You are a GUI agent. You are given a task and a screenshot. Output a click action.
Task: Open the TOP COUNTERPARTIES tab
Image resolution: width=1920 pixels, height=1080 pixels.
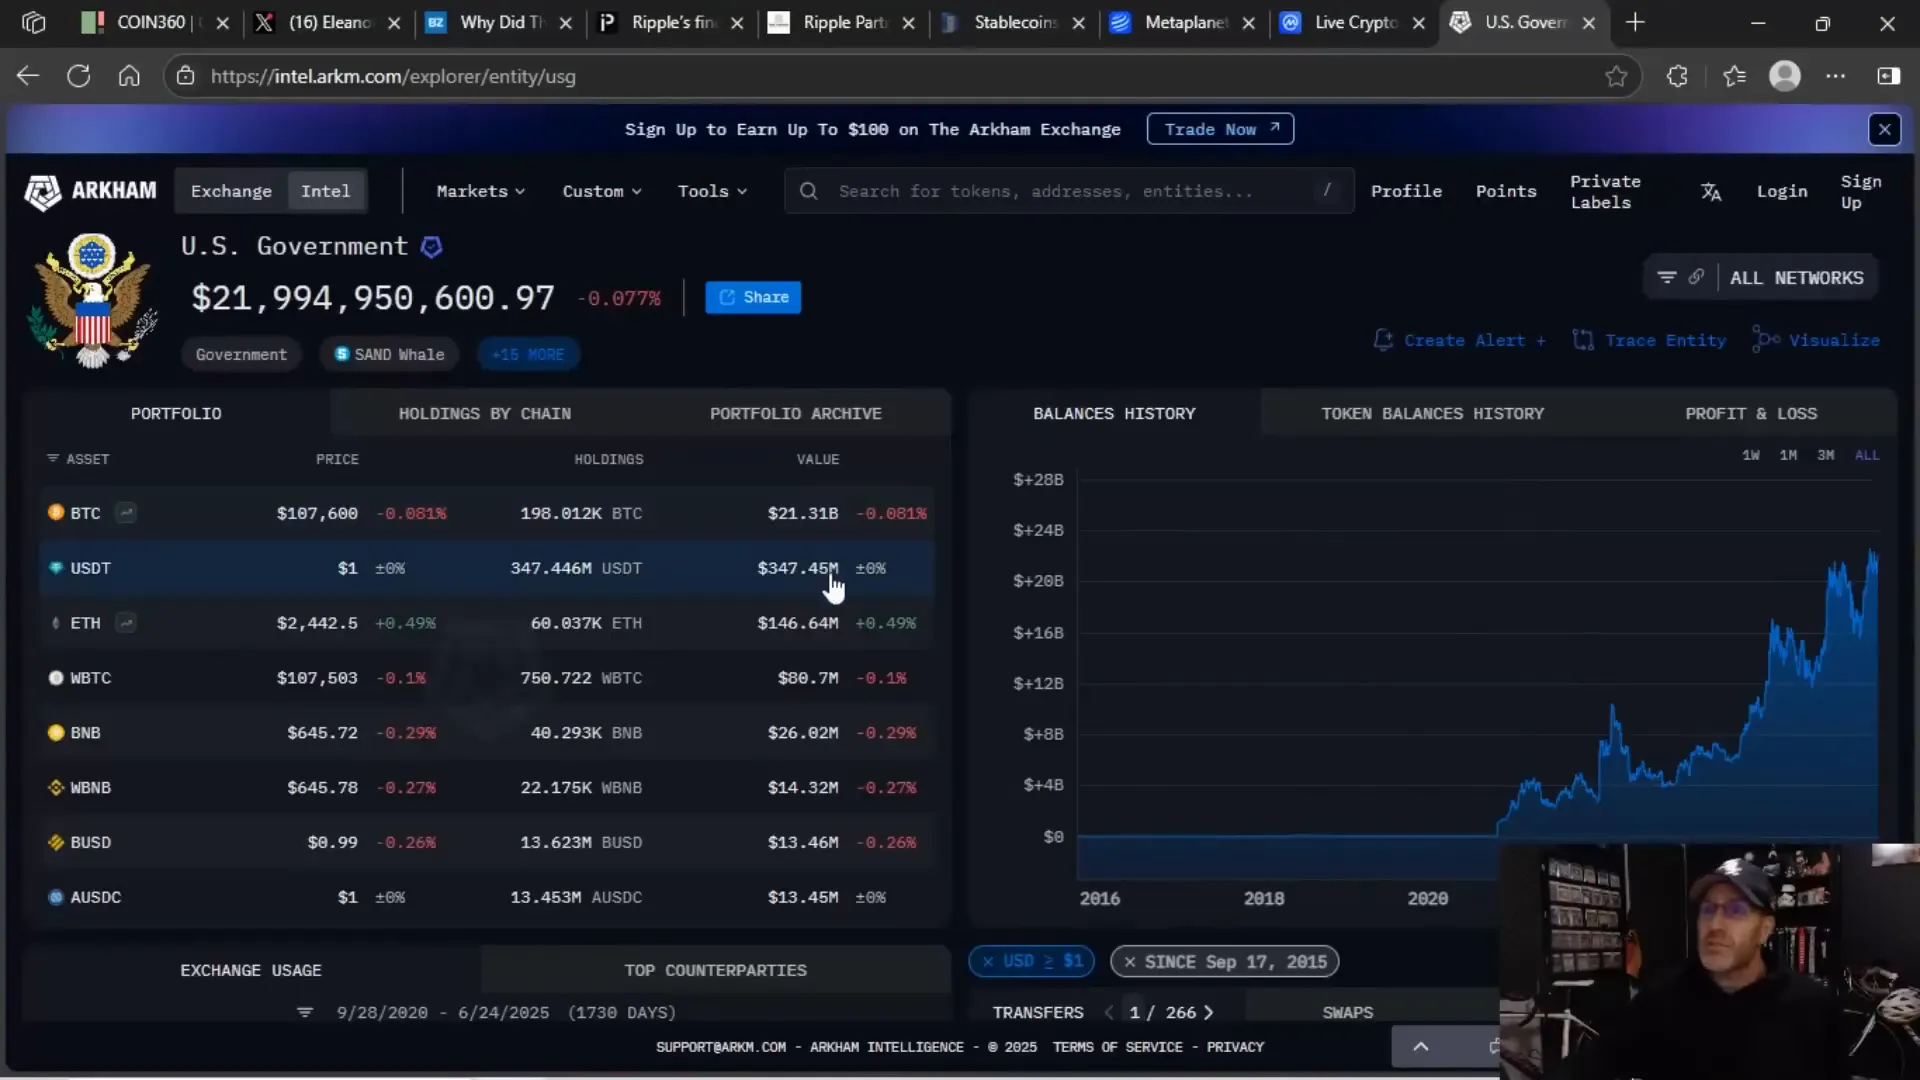(x=715, y=970)
